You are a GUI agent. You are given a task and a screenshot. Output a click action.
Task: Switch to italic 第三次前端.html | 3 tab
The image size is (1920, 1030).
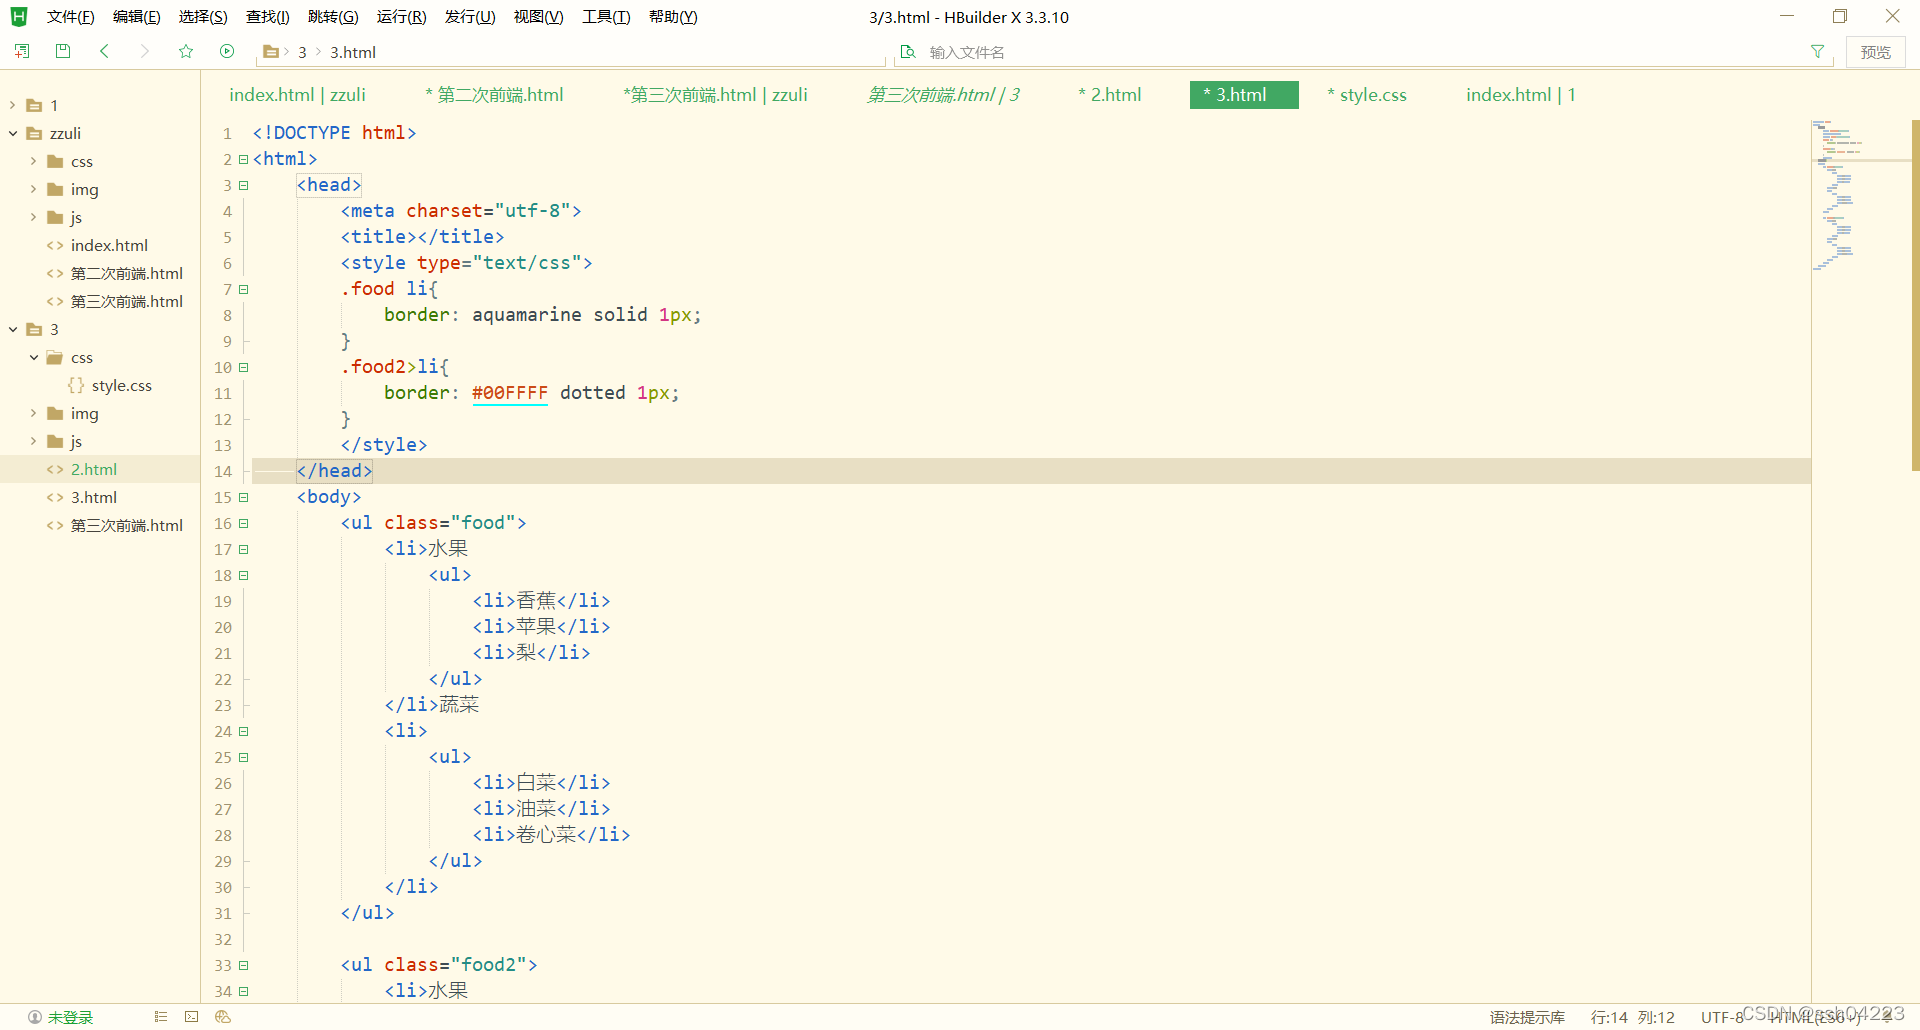[943, 95]
